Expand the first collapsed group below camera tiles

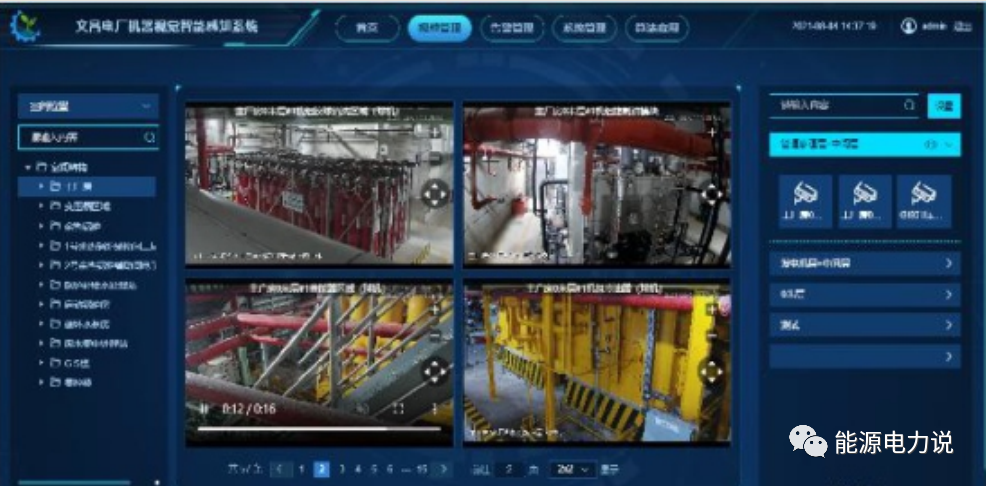pyautogui.click(x=865, y=263)
